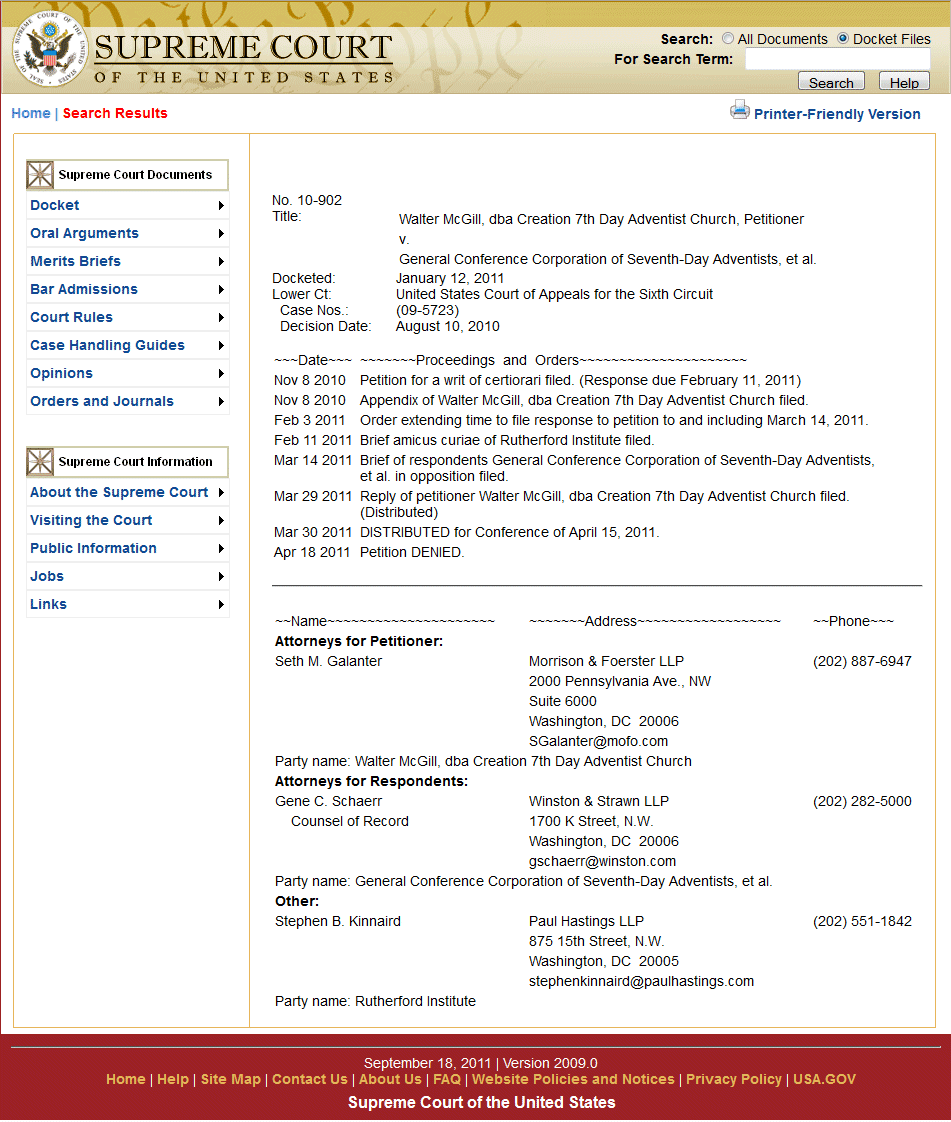
Task: Expand the About the Supreme Court arrow
Action: point(221,492)
